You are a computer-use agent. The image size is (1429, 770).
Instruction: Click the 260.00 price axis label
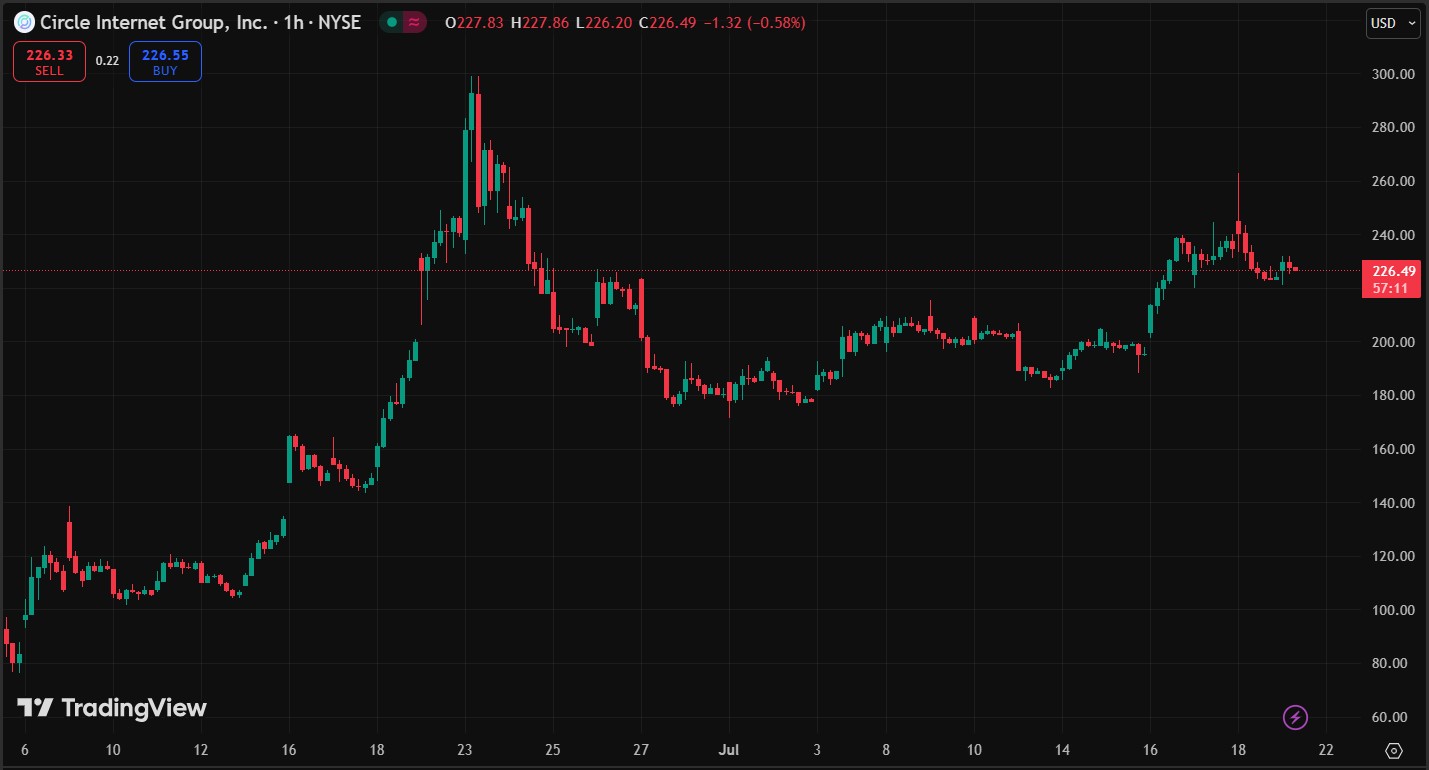[1393, 181]
